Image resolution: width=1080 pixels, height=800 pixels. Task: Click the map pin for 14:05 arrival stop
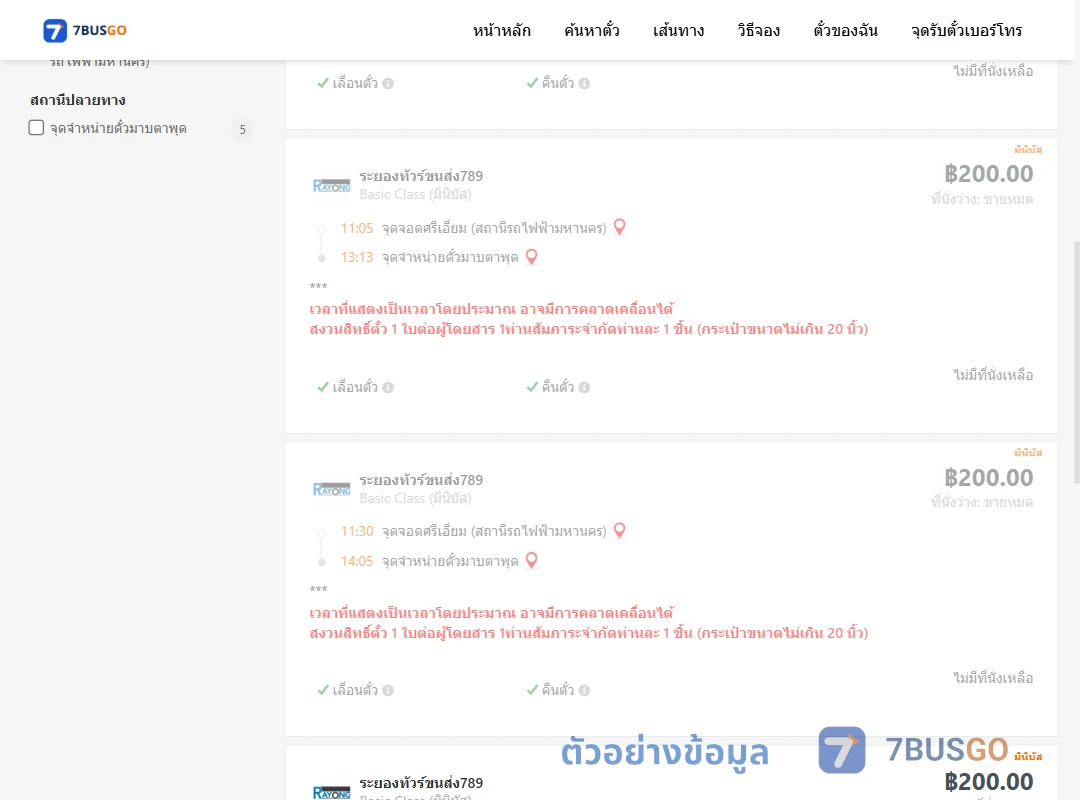(x=532, y=560)
